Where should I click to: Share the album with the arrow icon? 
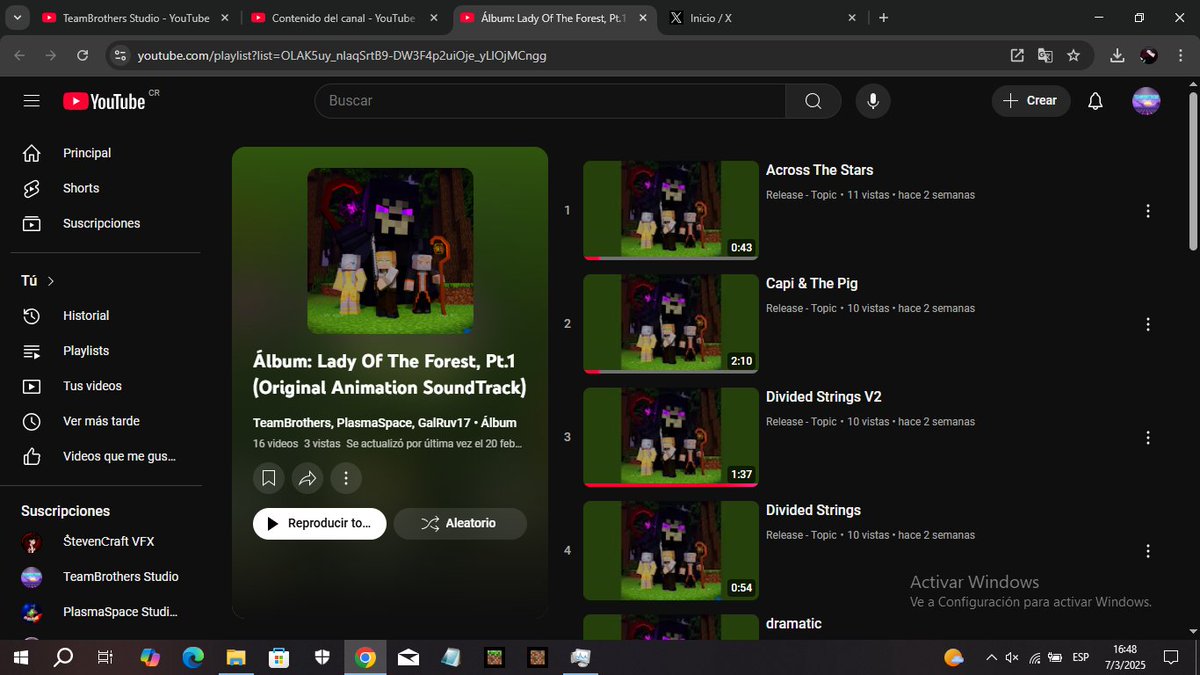307,478
